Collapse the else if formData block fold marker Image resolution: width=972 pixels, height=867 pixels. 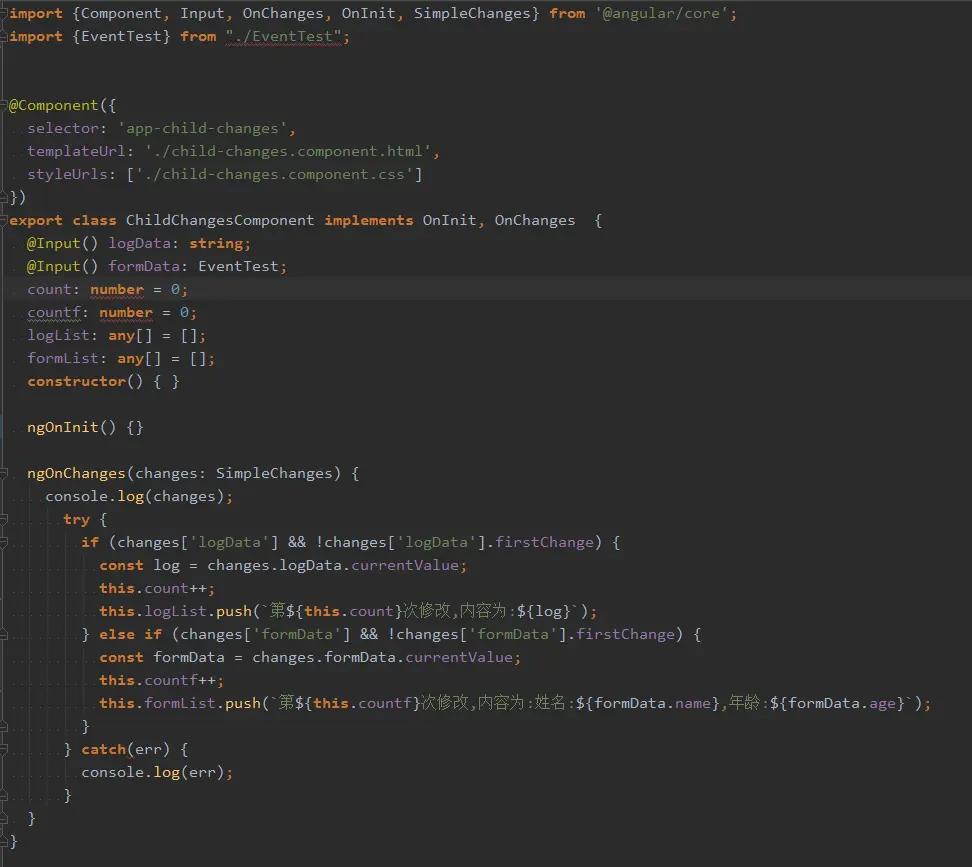coord(4,635)
